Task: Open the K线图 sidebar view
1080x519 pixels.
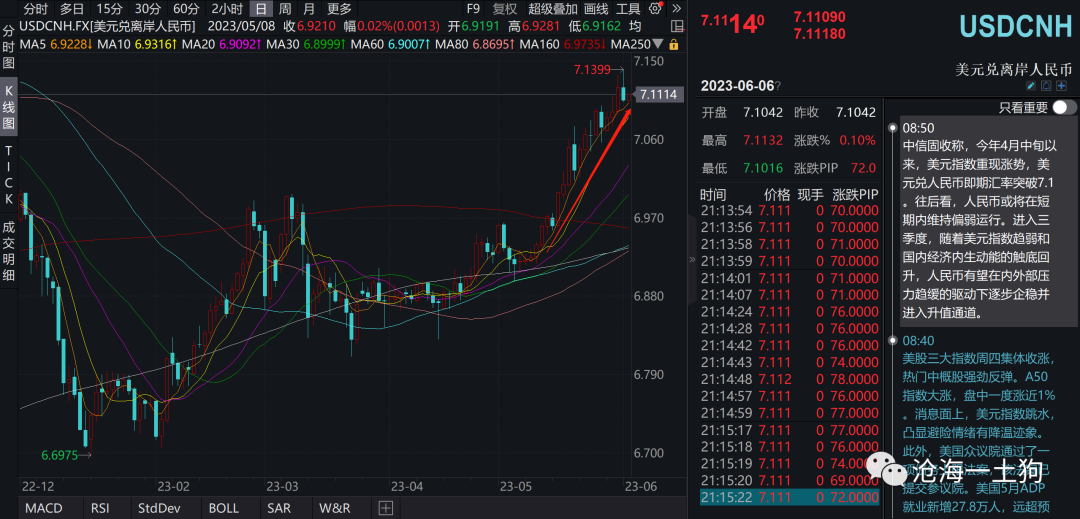Action: coord(9,107)
